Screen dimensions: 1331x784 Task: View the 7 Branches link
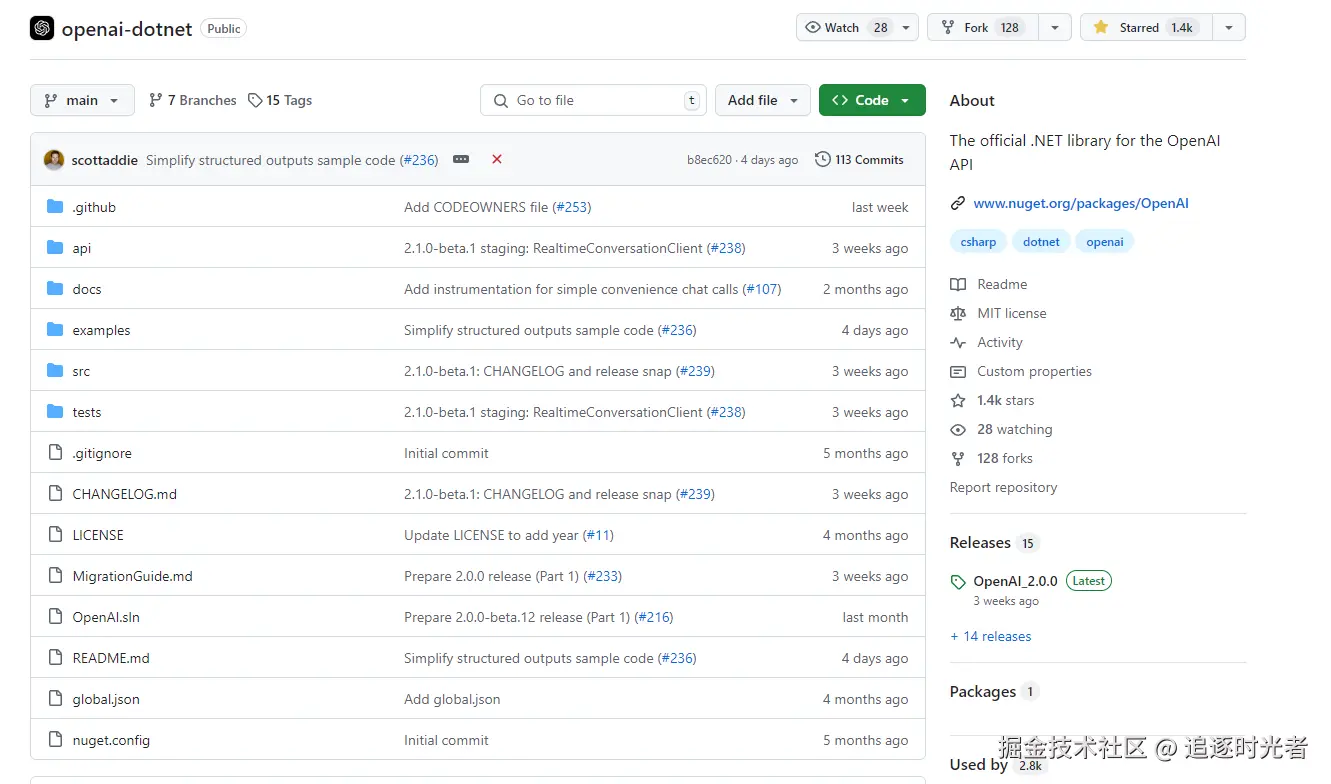click(x=192, y=100)
